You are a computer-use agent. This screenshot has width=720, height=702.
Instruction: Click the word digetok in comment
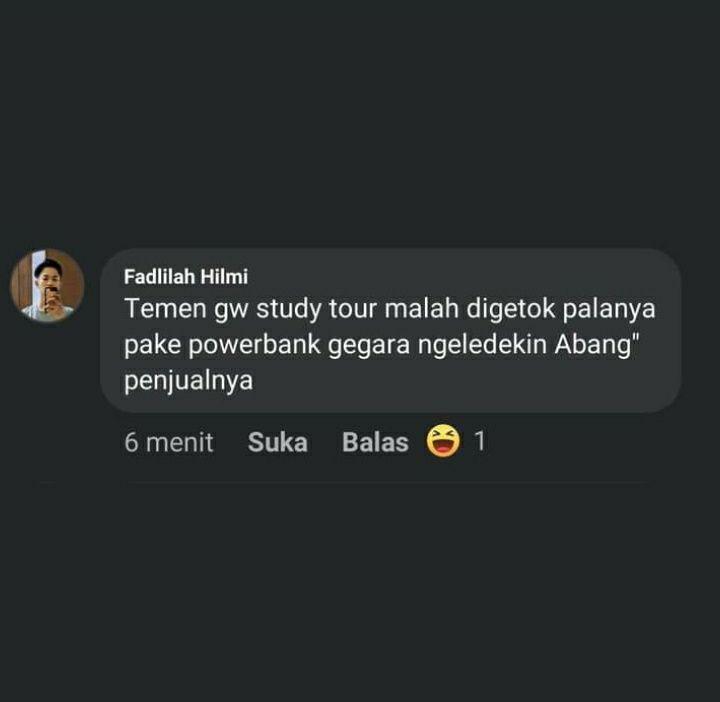pos(511,309)
